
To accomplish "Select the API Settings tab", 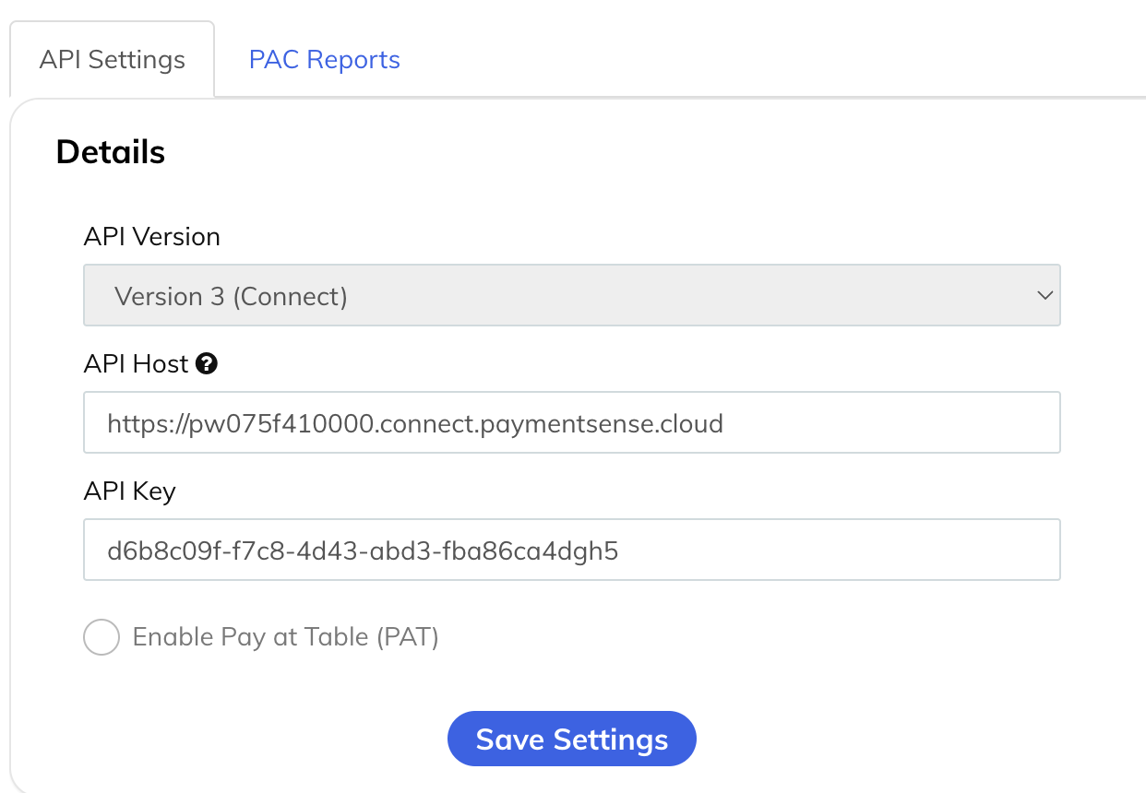I will (112, 60).
